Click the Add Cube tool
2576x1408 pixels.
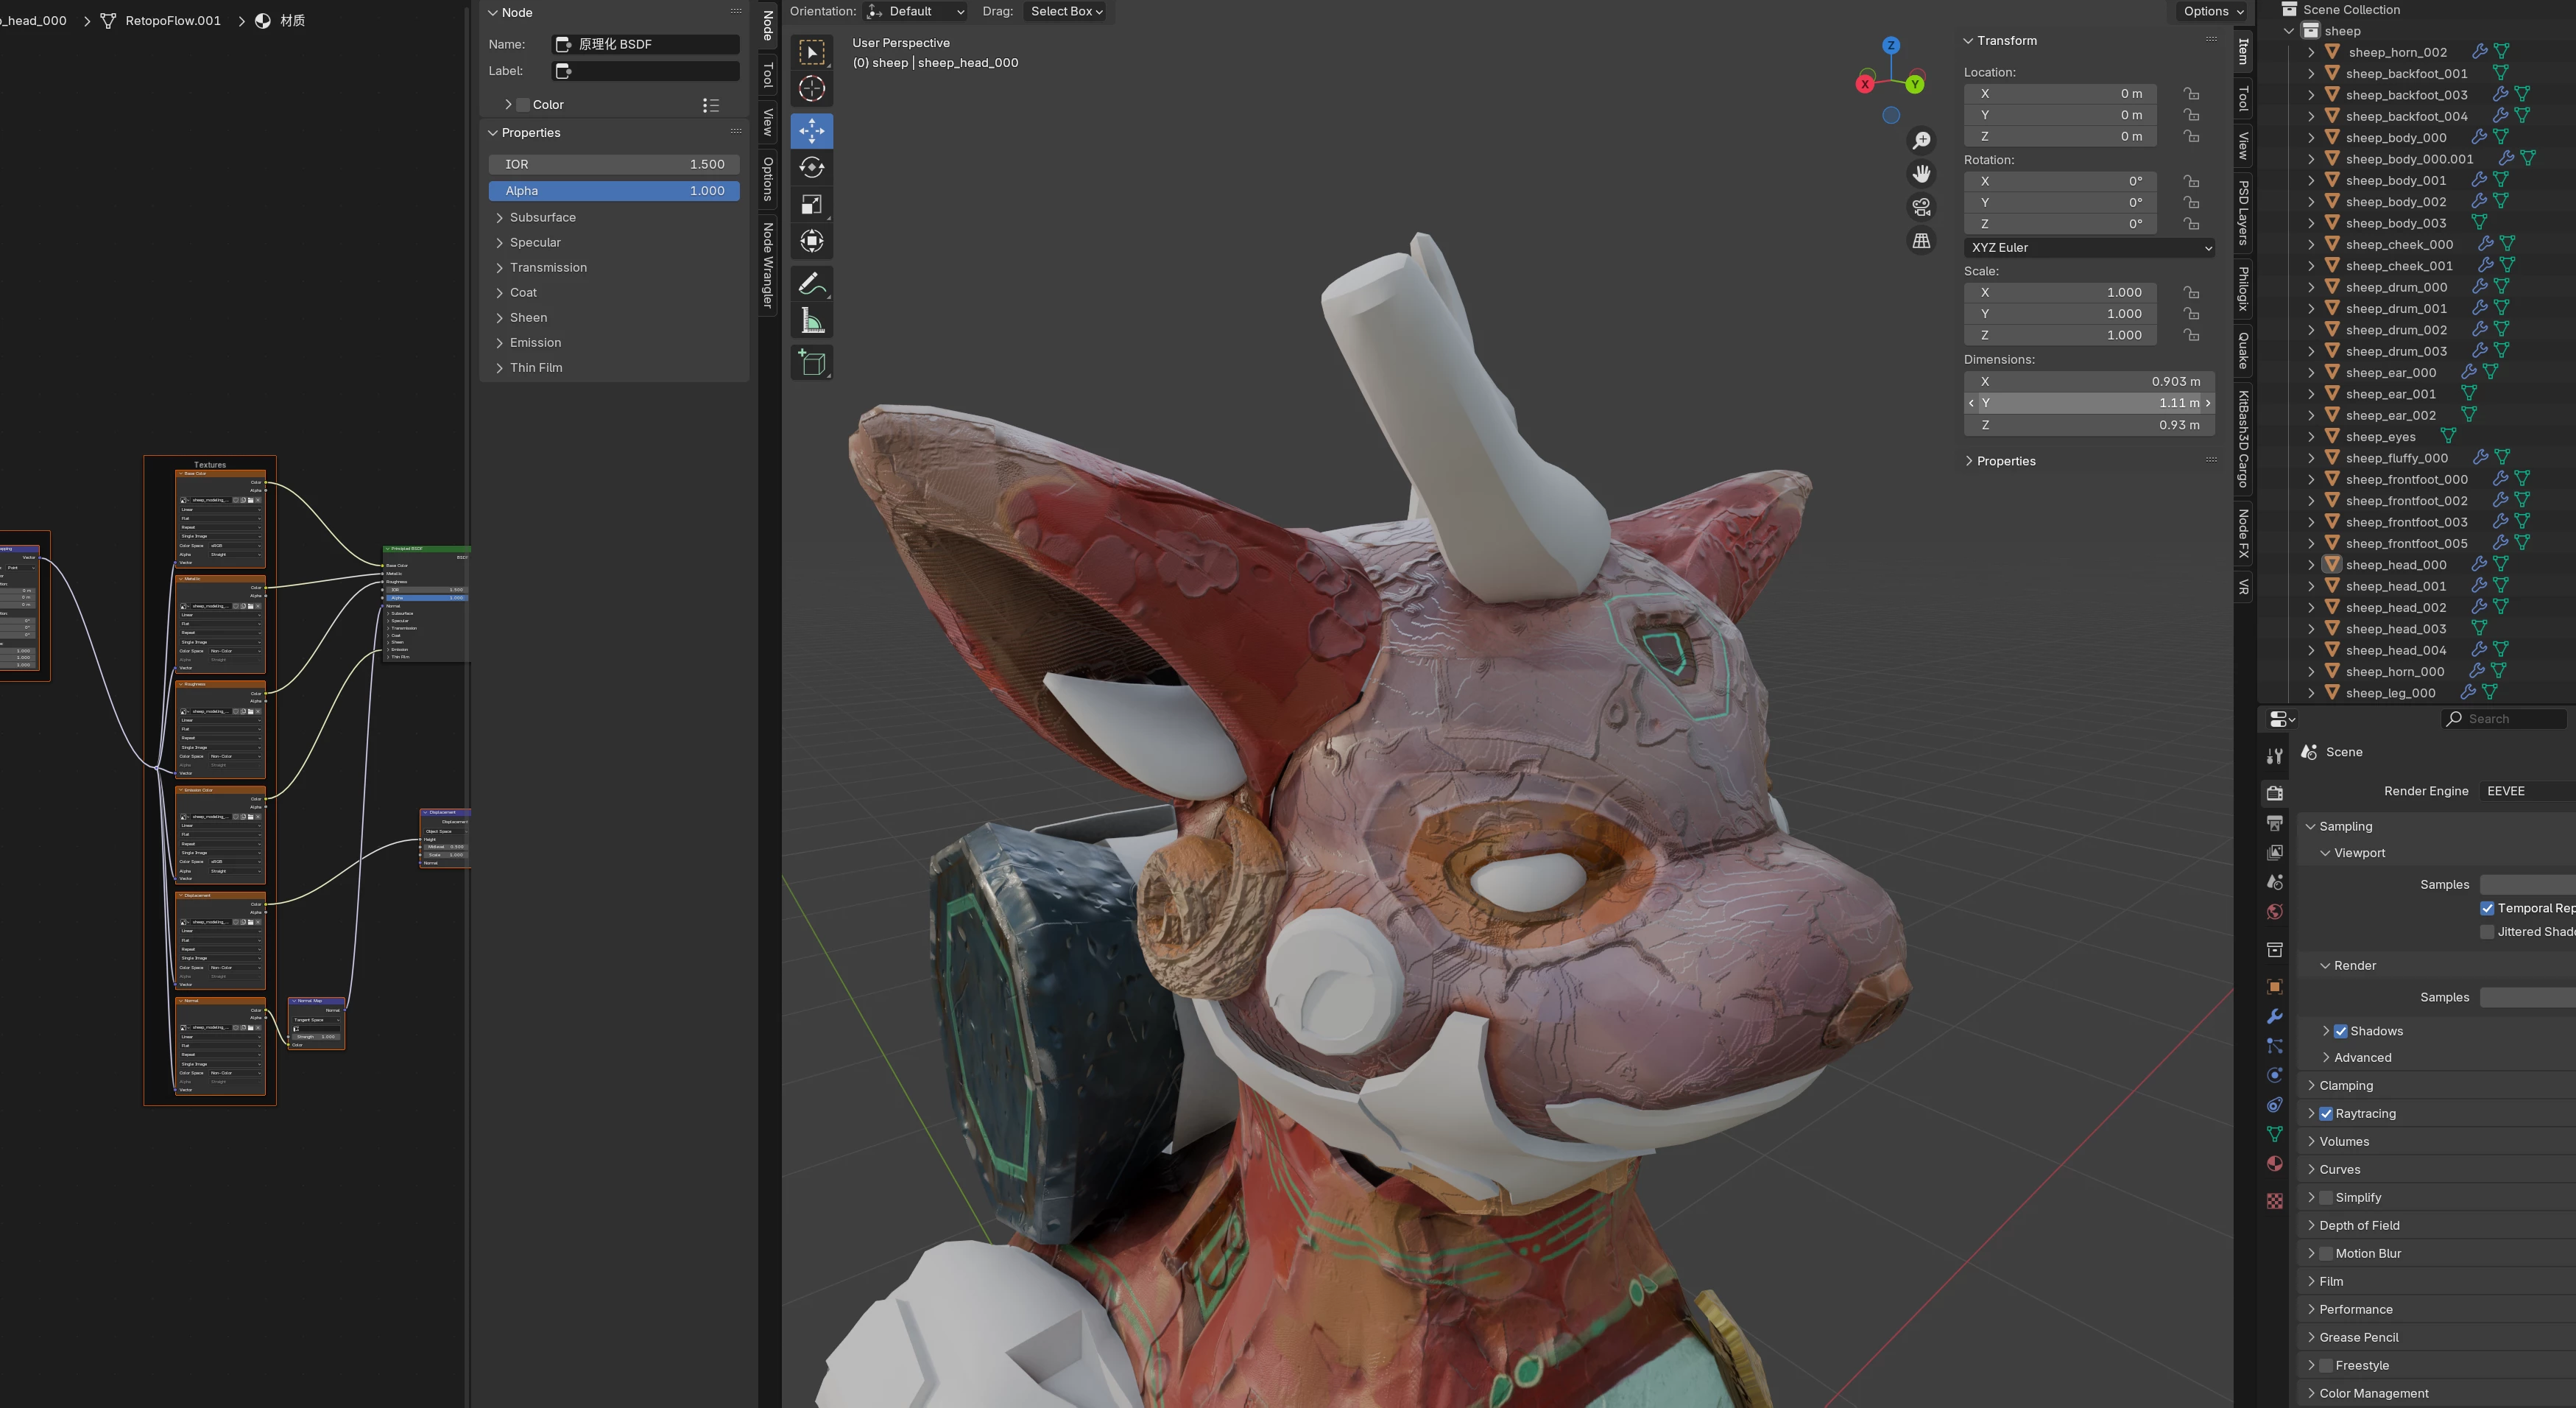point(811,363)
